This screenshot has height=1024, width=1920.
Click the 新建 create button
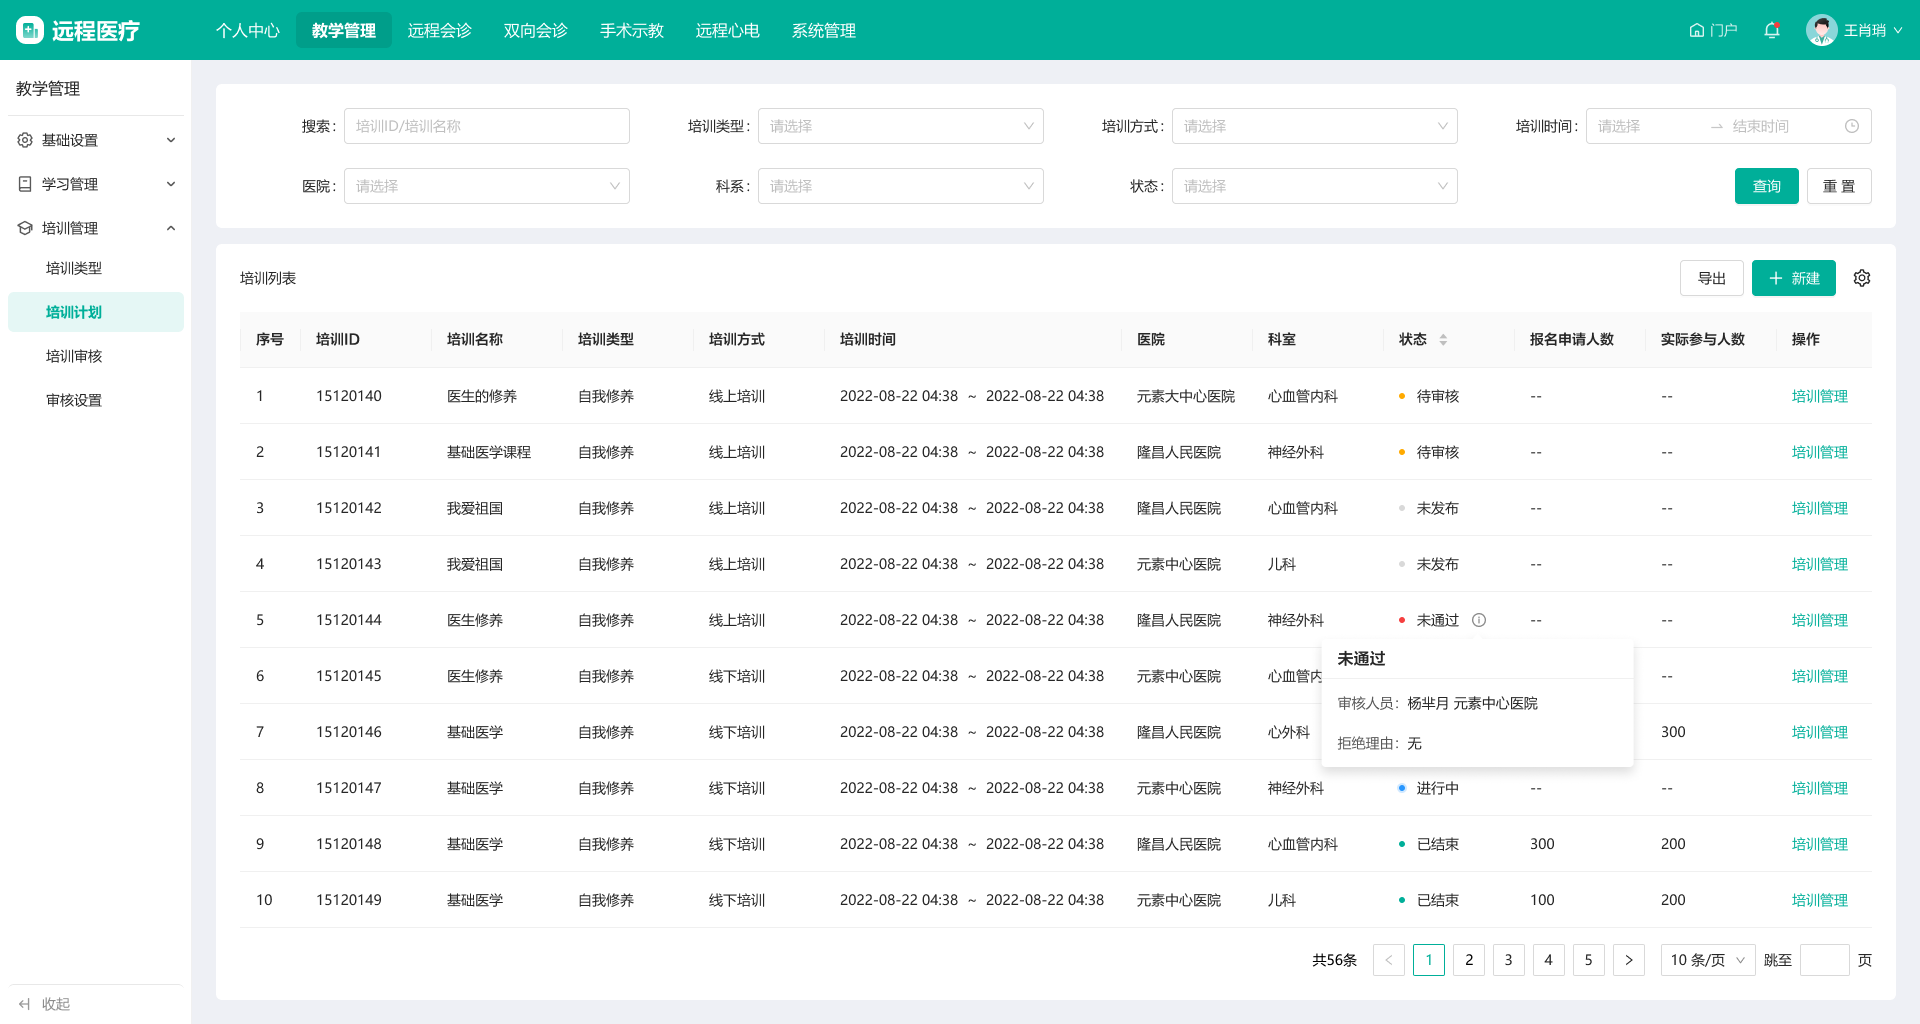[1793, 278]
